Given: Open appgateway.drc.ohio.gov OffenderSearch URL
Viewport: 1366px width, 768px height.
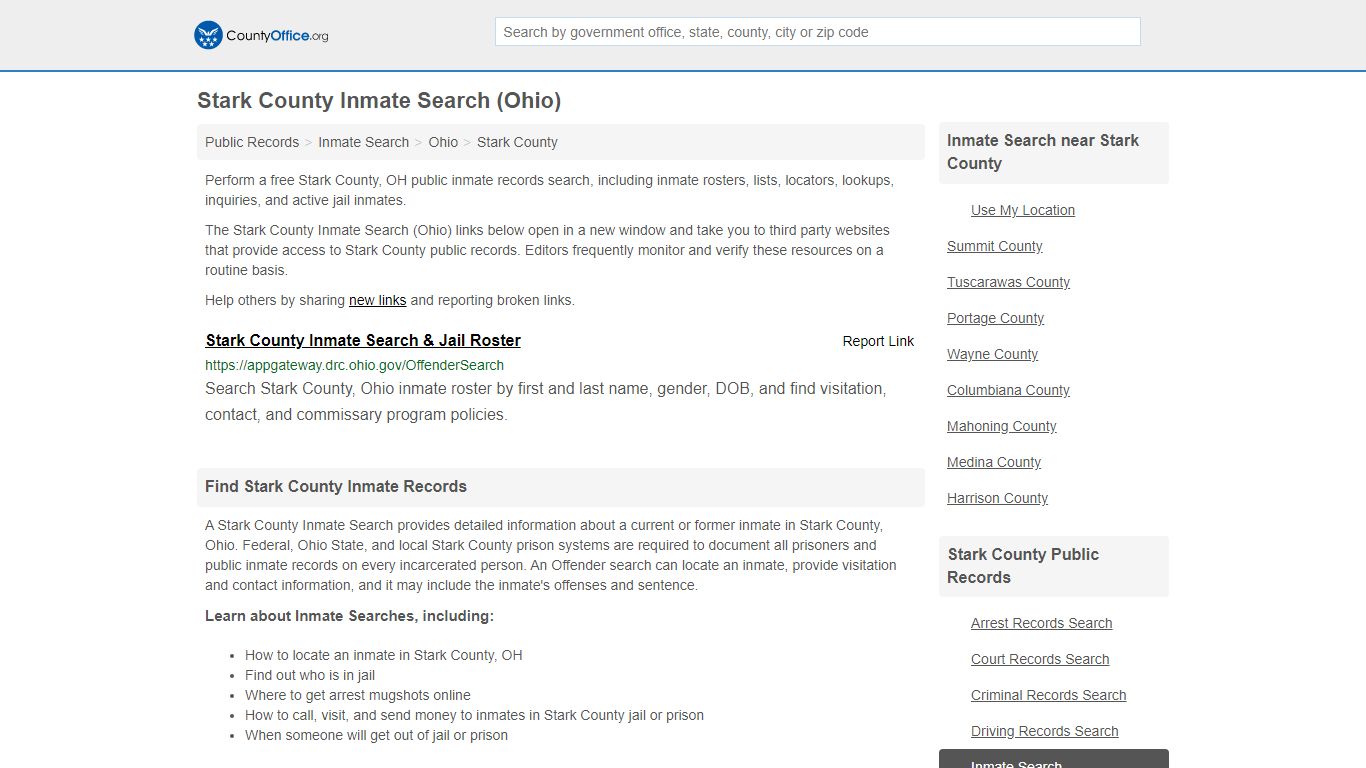Looking at the screenshot, I should [x=354, y=365].
